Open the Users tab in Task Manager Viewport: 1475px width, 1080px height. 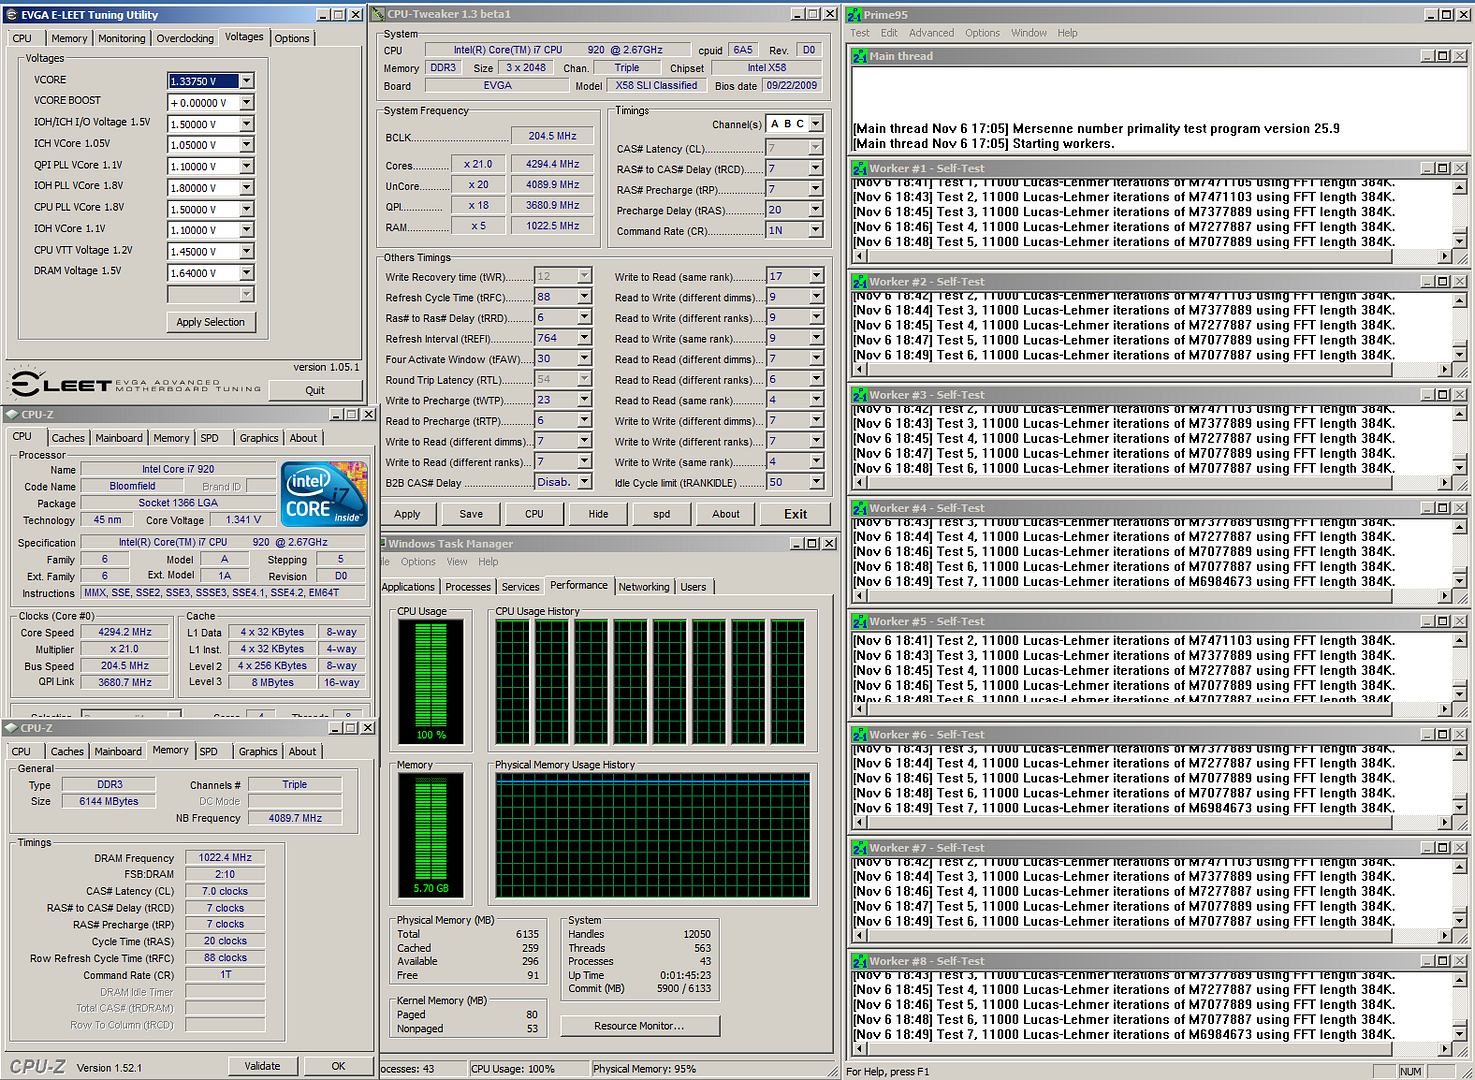coord(693,587)
